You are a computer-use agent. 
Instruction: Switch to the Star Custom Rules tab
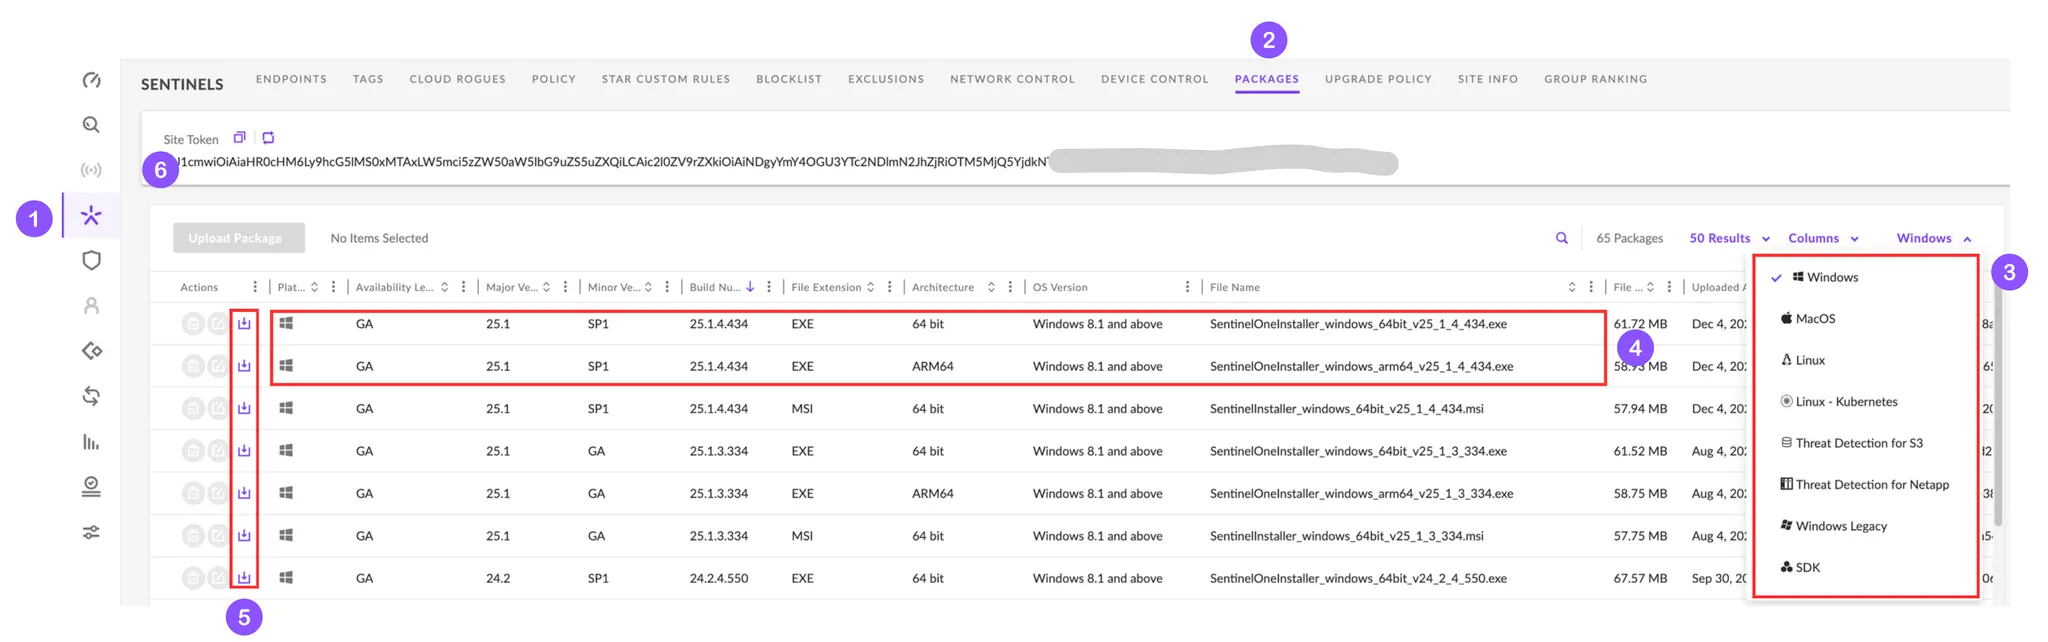(666, 79)
